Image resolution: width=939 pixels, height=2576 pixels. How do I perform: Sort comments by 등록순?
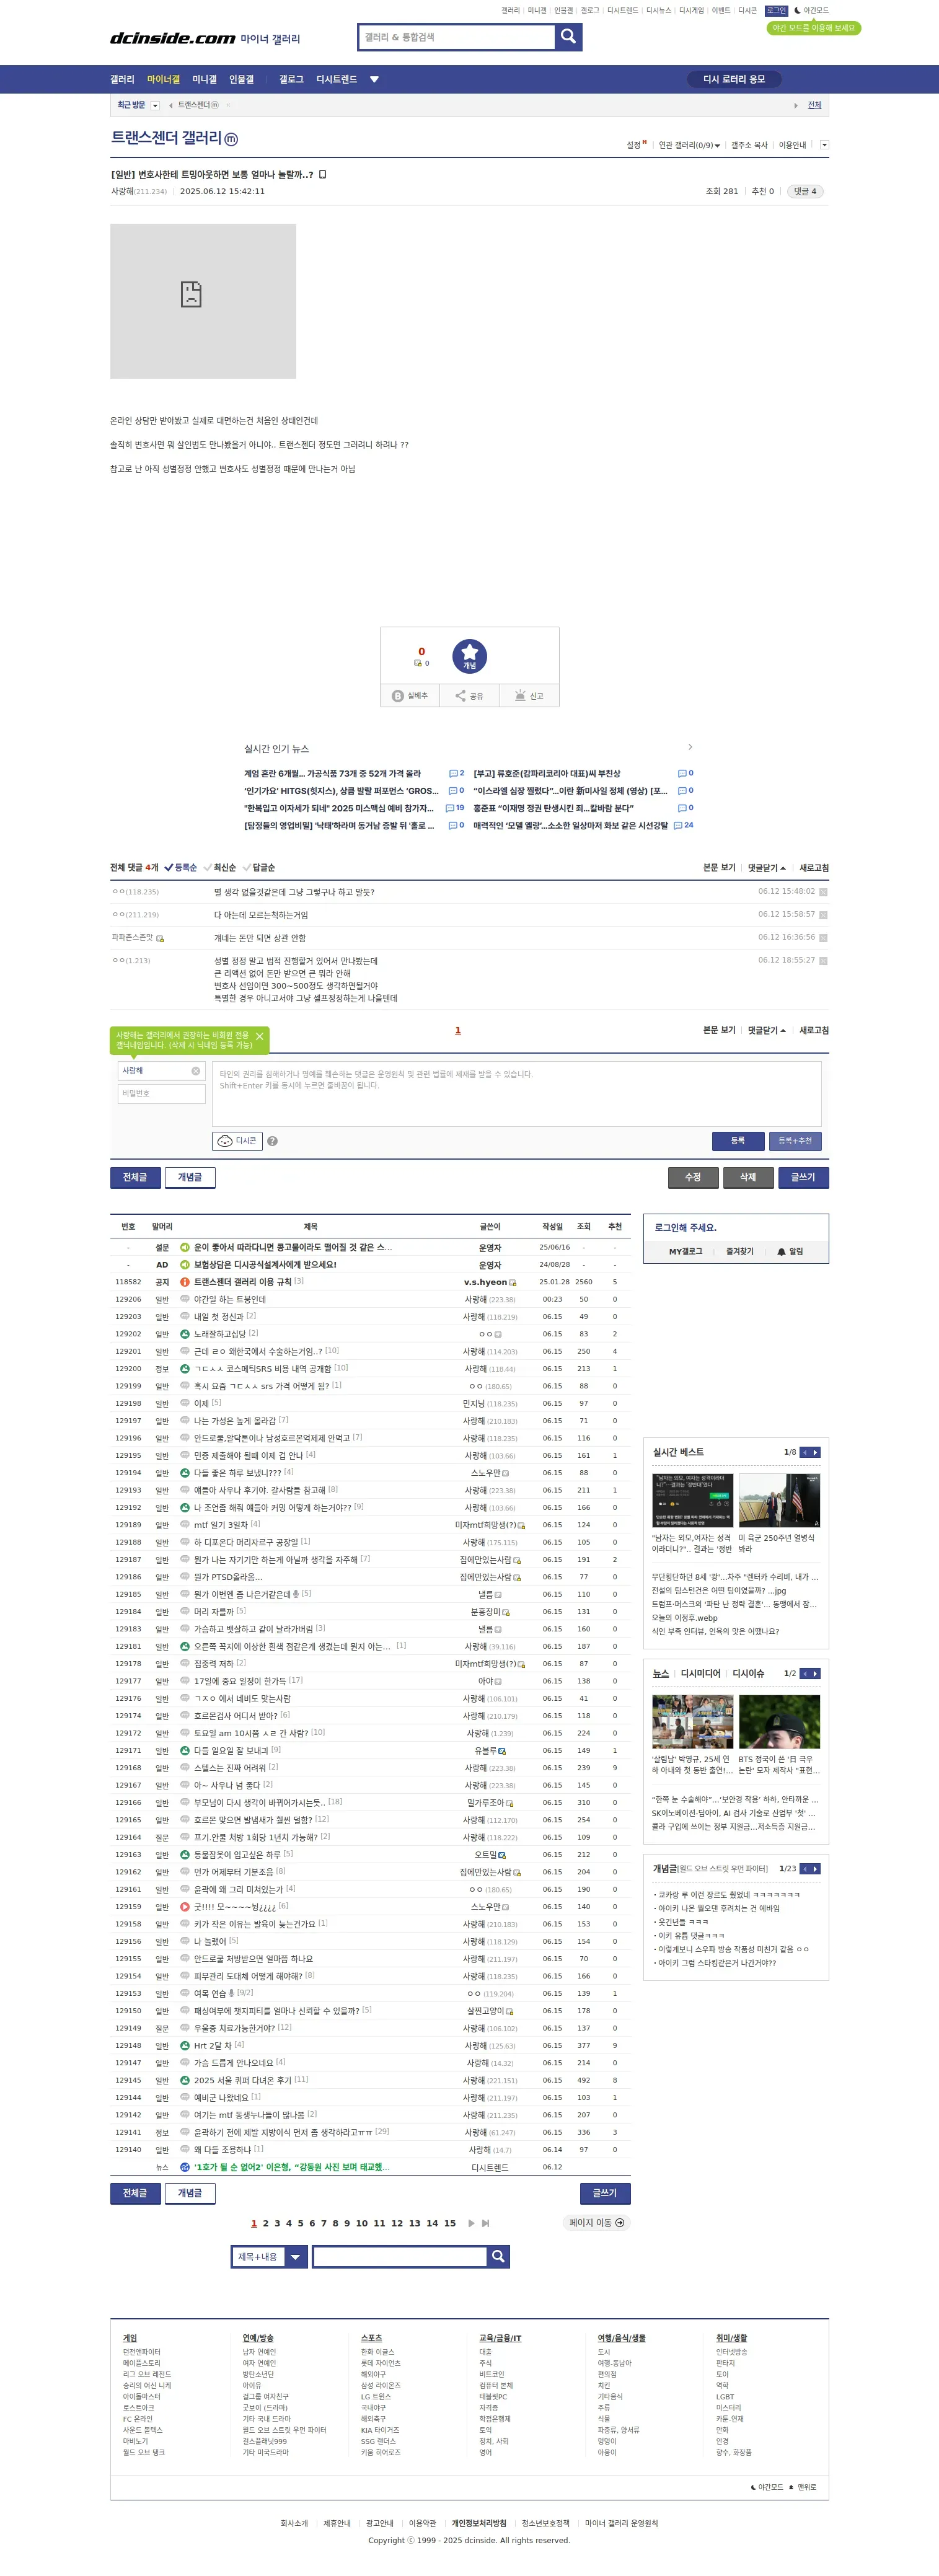click(181, 868)
